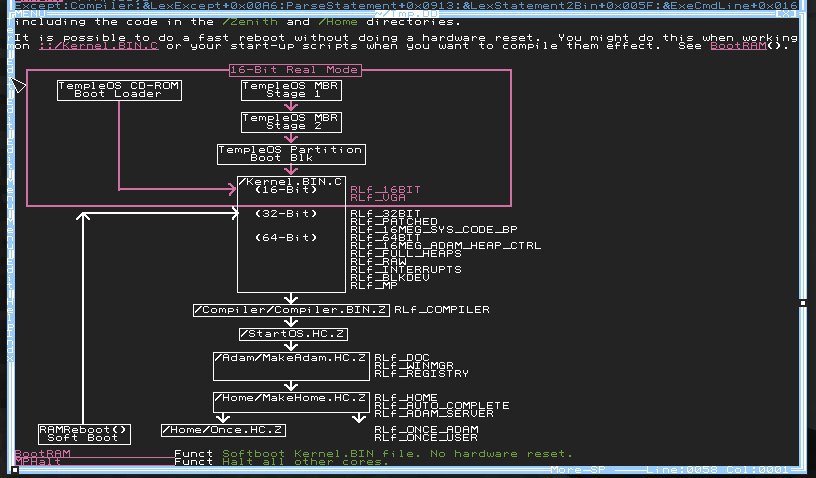This screenshot has width=816, height=478.
Task: Click the RLf_16MEG_SYS_CODE_BP flag
Action: point(434,229)
